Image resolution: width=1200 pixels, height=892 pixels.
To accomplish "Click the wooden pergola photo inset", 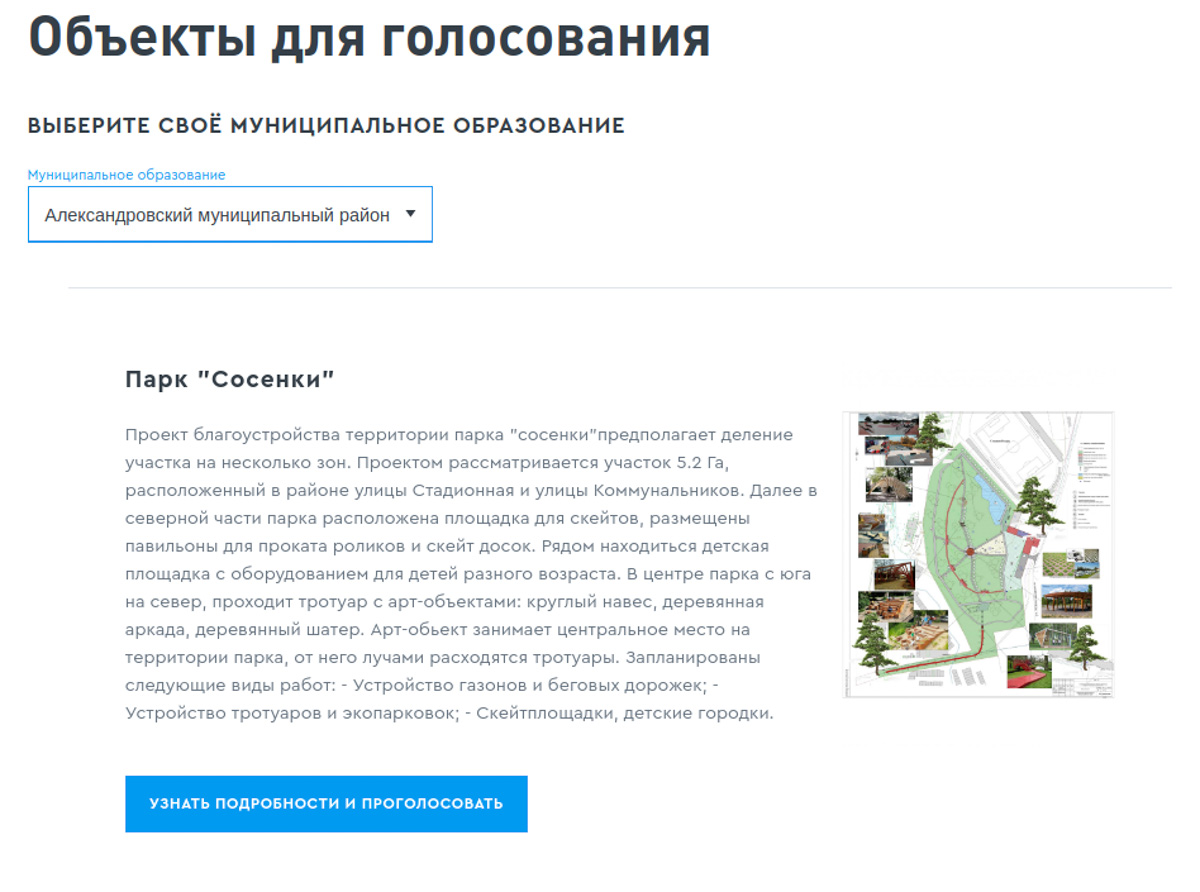I will coord(1067,600).
